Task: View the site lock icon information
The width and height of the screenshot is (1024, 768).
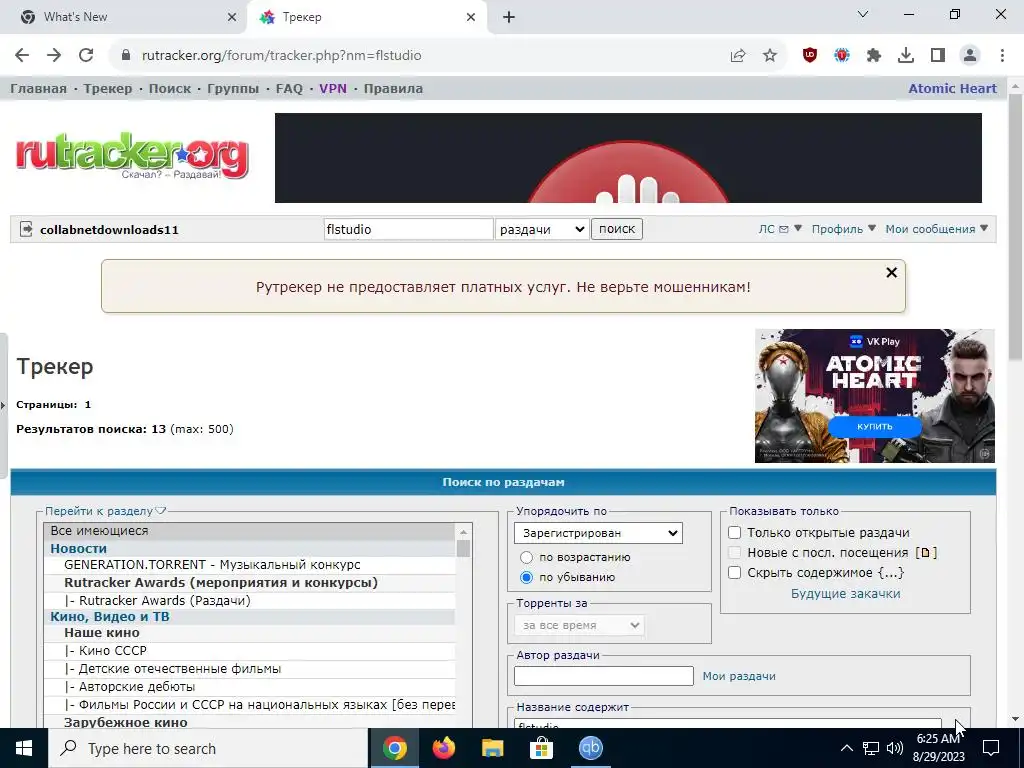Action: [x=126, y=56]
